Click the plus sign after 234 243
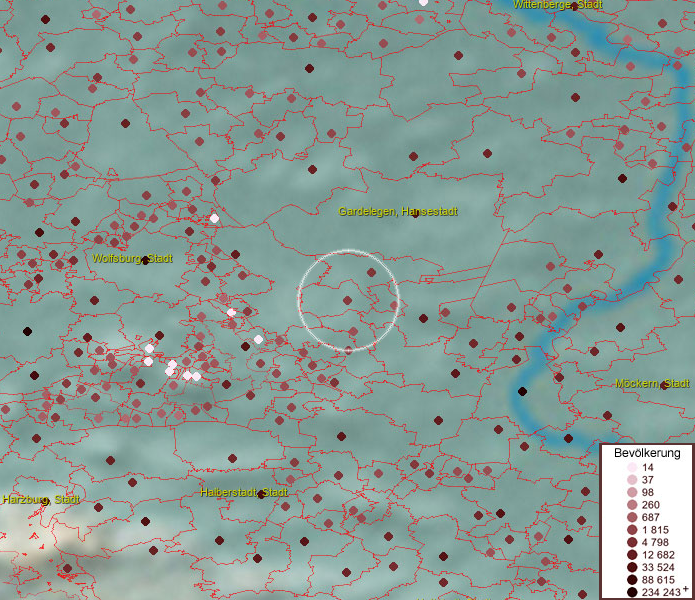The width and height of the screenshot is (695, 600). (686, 589)
